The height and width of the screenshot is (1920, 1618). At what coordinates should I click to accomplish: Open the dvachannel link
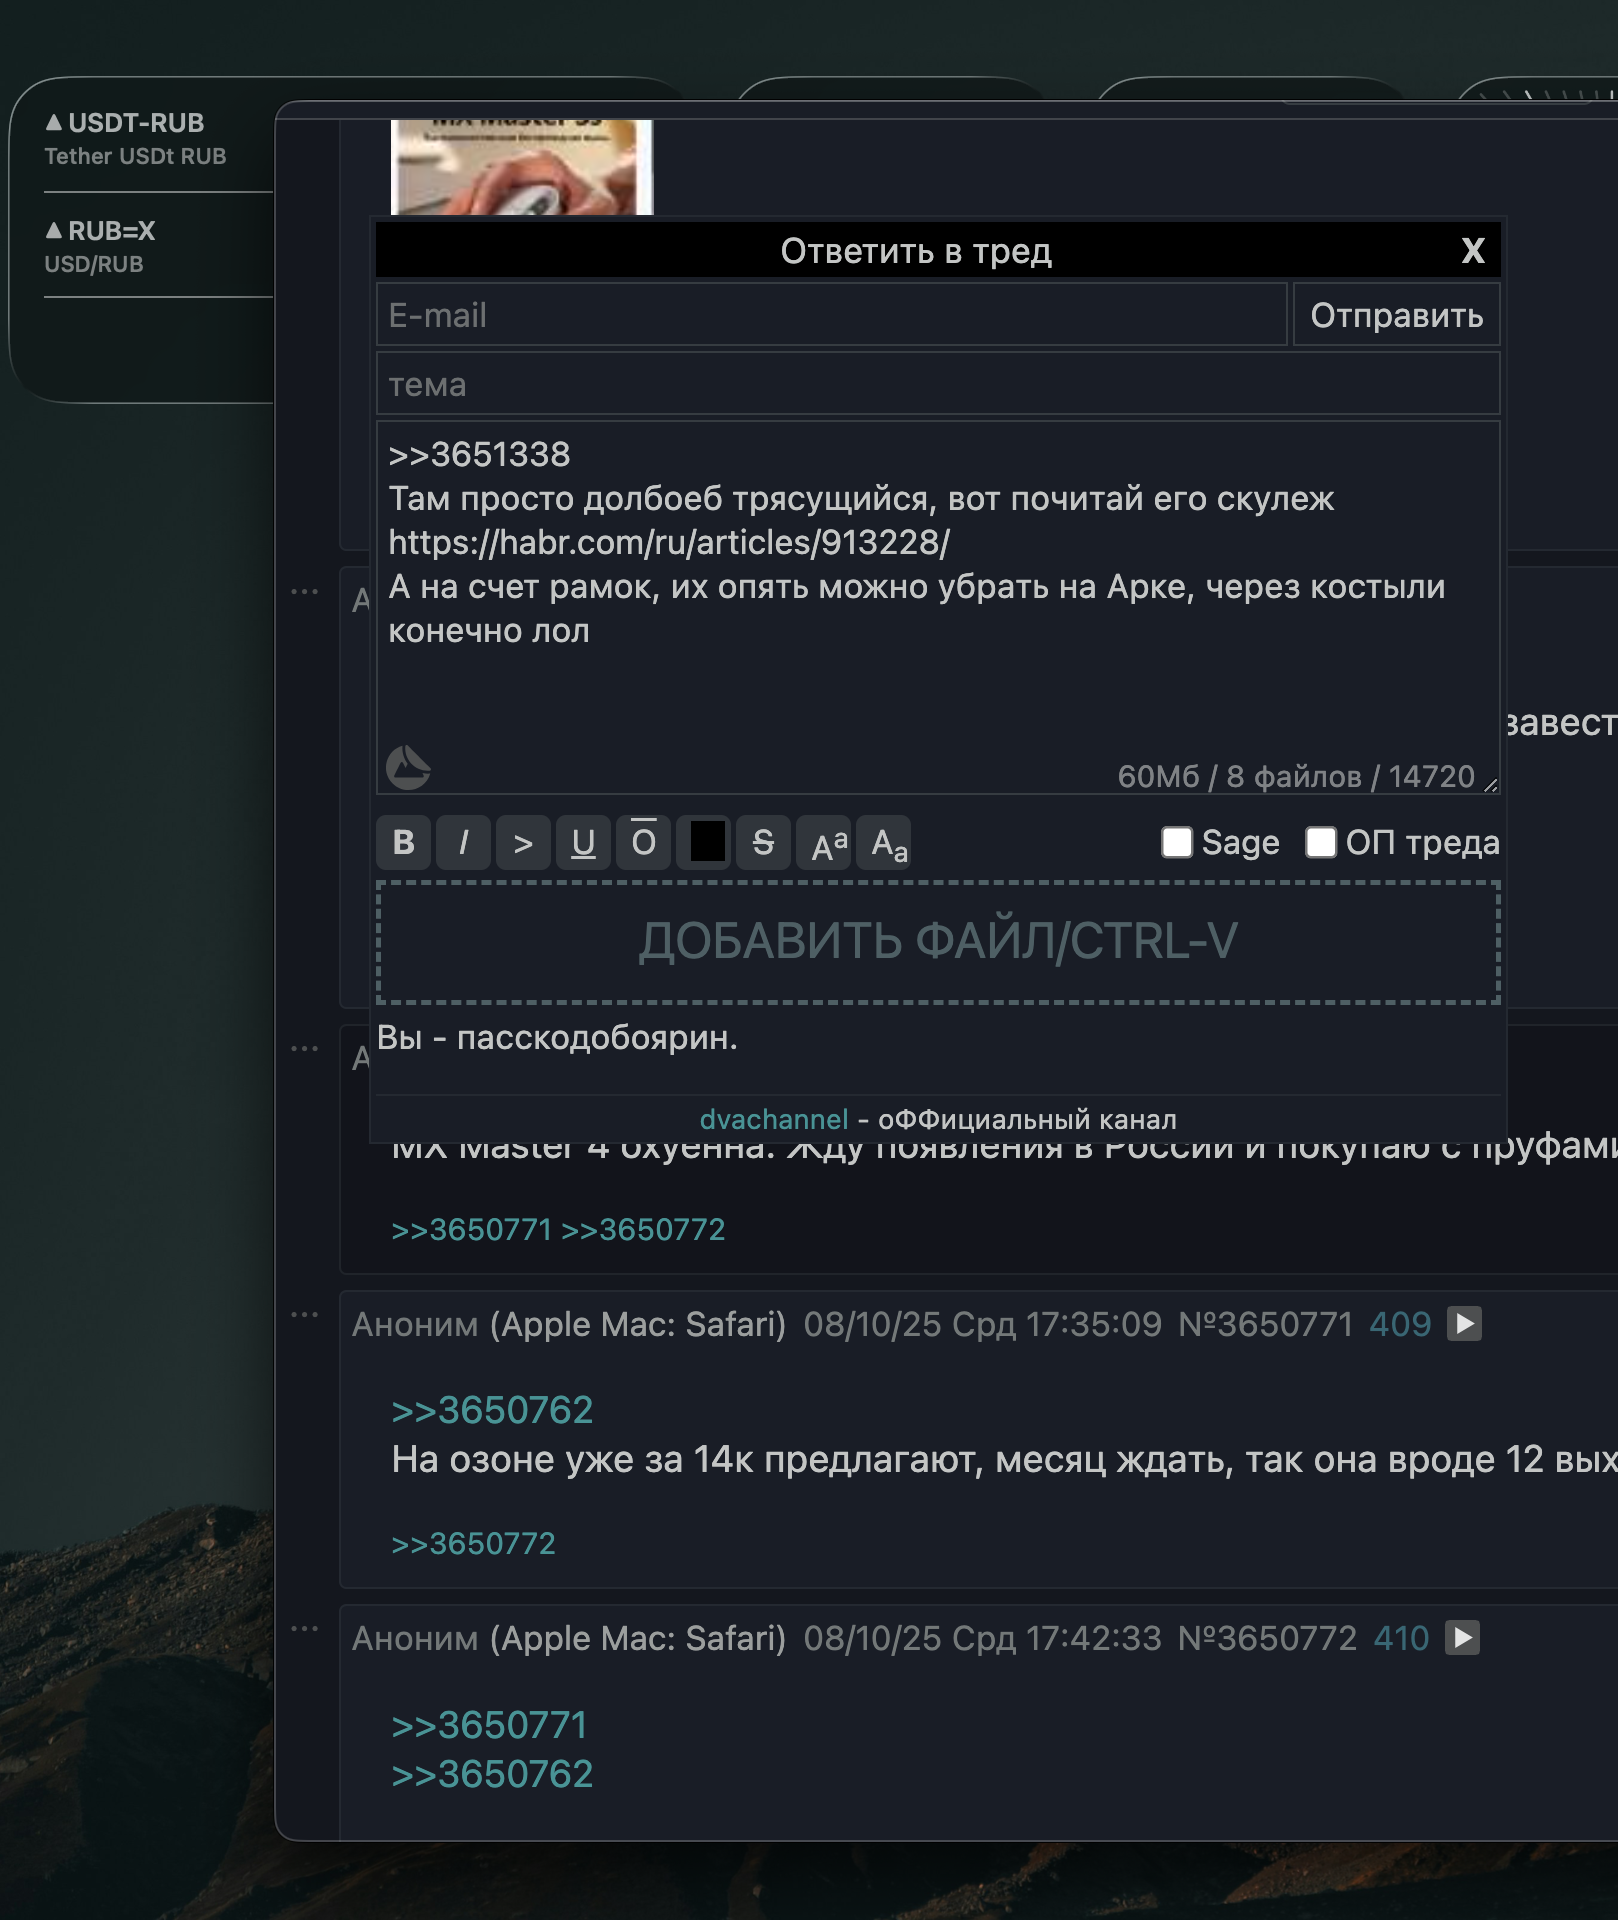[773, 1119]
